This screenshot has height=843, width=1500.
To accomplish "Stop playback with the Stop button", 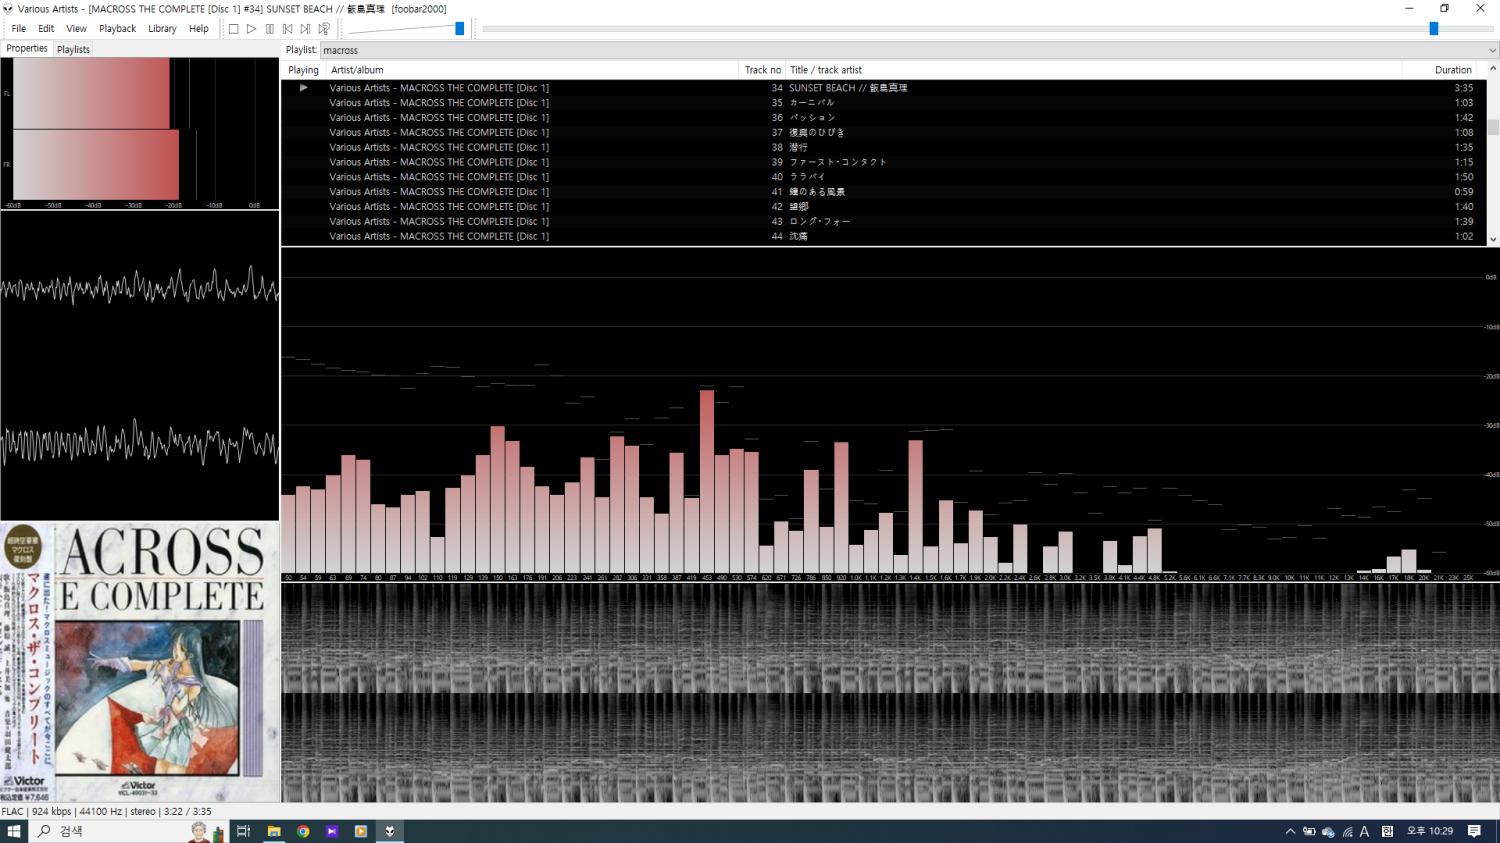I will pyautogui.click(x=233, y=29).
